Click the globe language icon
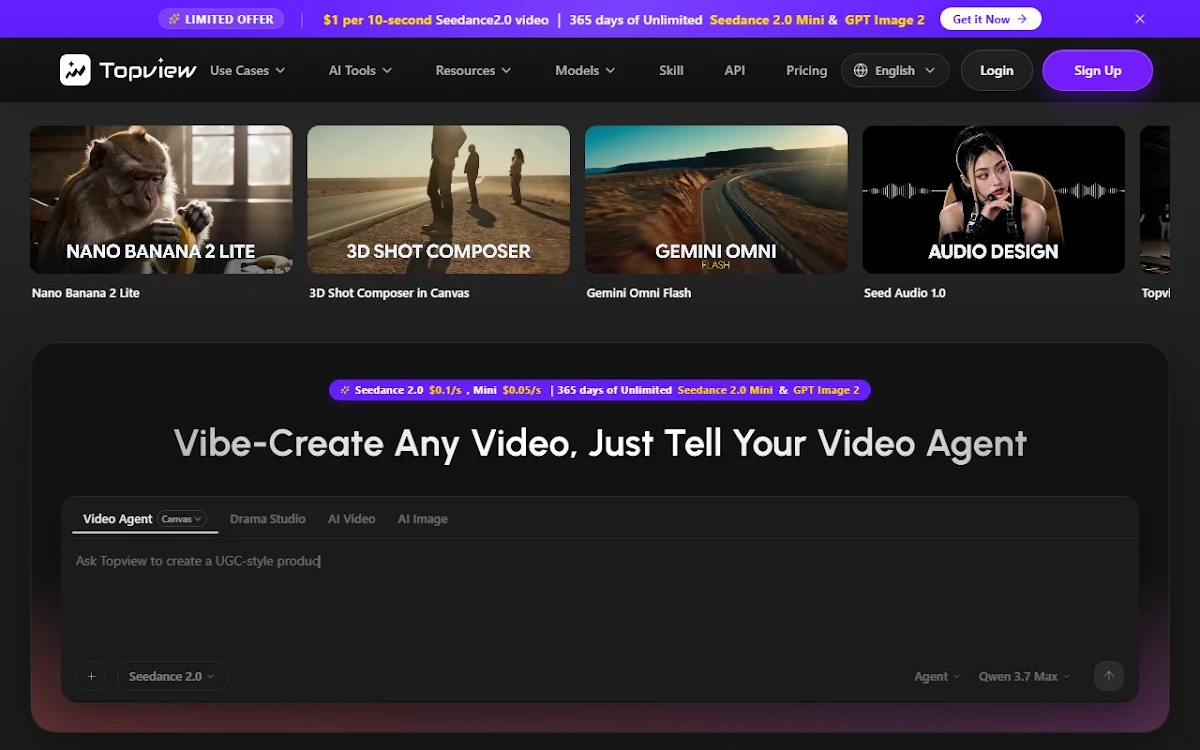Image resolution: width=1200 pixels, height=750 pixels. [861, 70]
